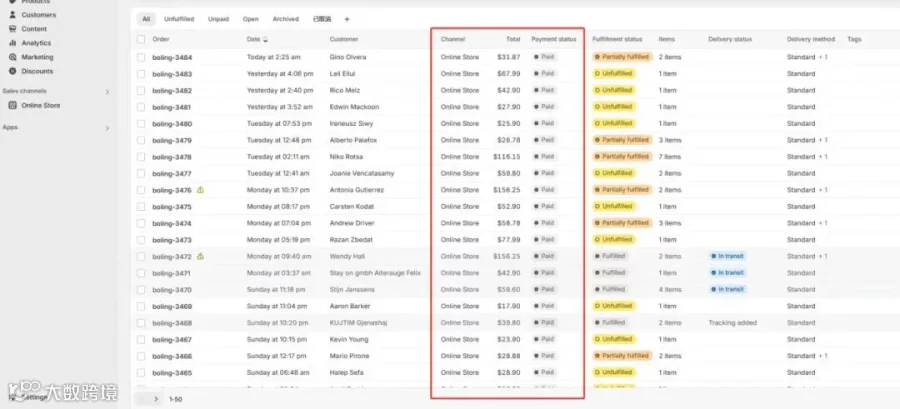Switch to the Unfulfilled tab
The image size is (900, 409).
179,19
